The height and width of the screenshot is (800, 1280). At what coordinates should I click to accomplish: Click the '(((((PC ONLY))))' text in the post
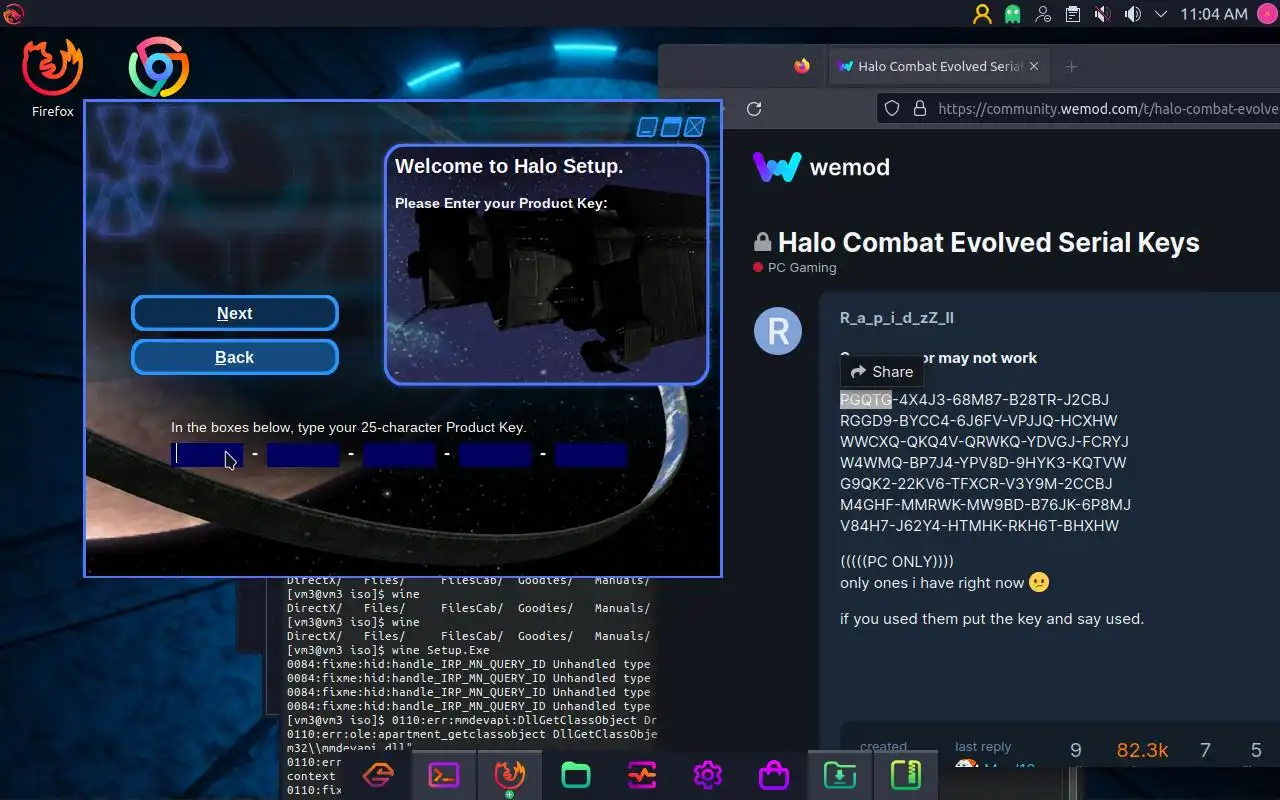click(897, 561)
